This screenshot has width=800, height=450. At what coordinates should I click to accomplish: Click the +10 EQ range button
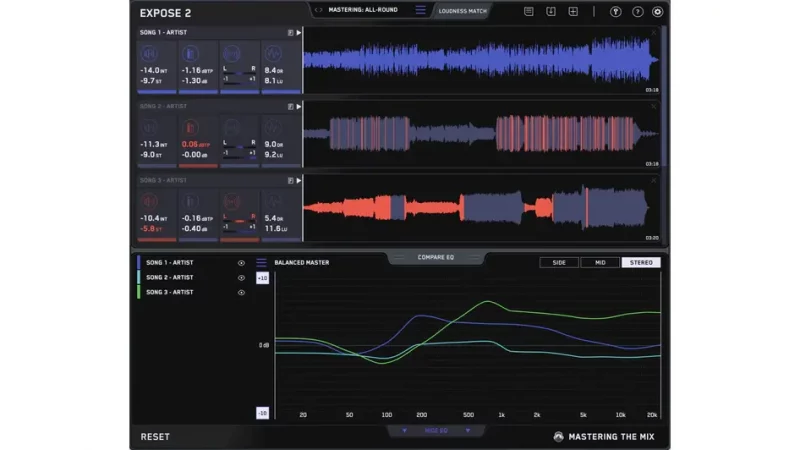(x=262, y=278)
